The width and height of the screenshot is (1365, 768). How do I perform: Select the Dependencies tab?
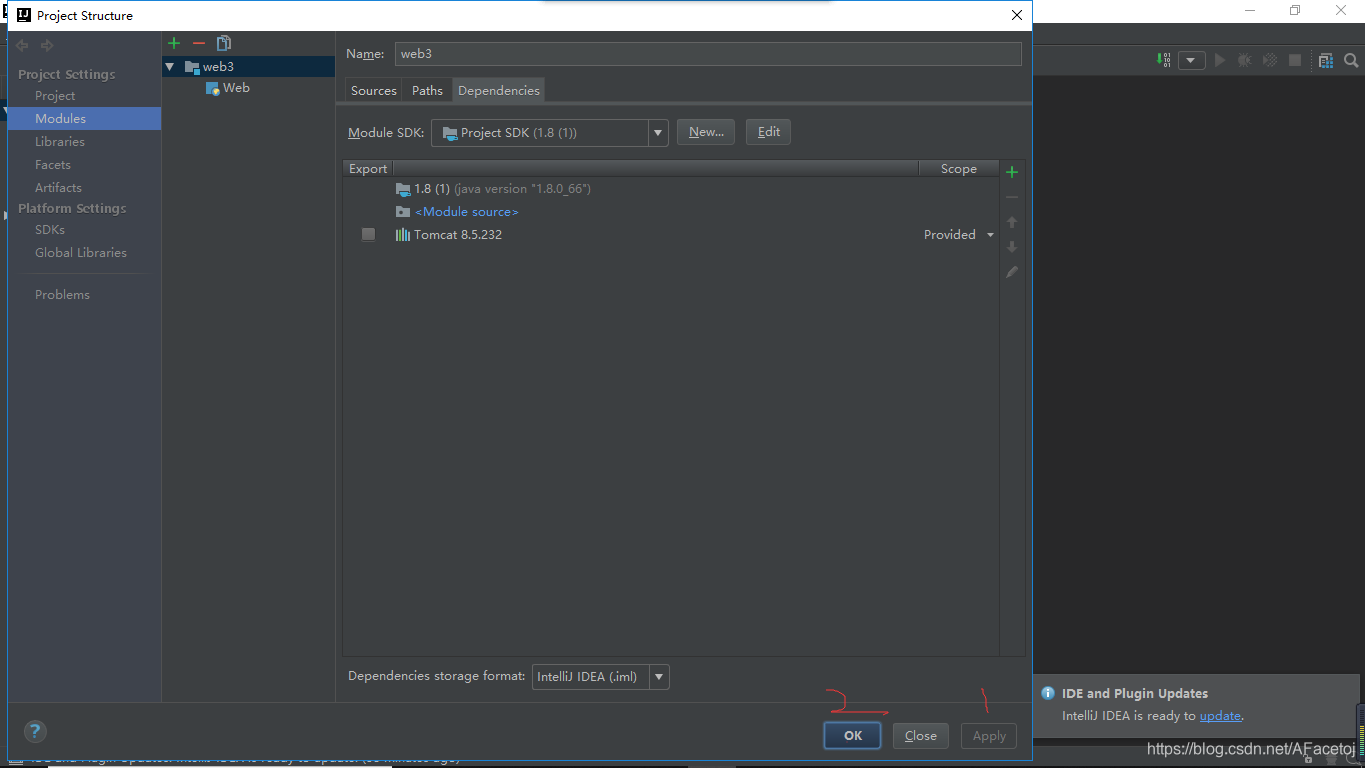(x=499, y=90)
